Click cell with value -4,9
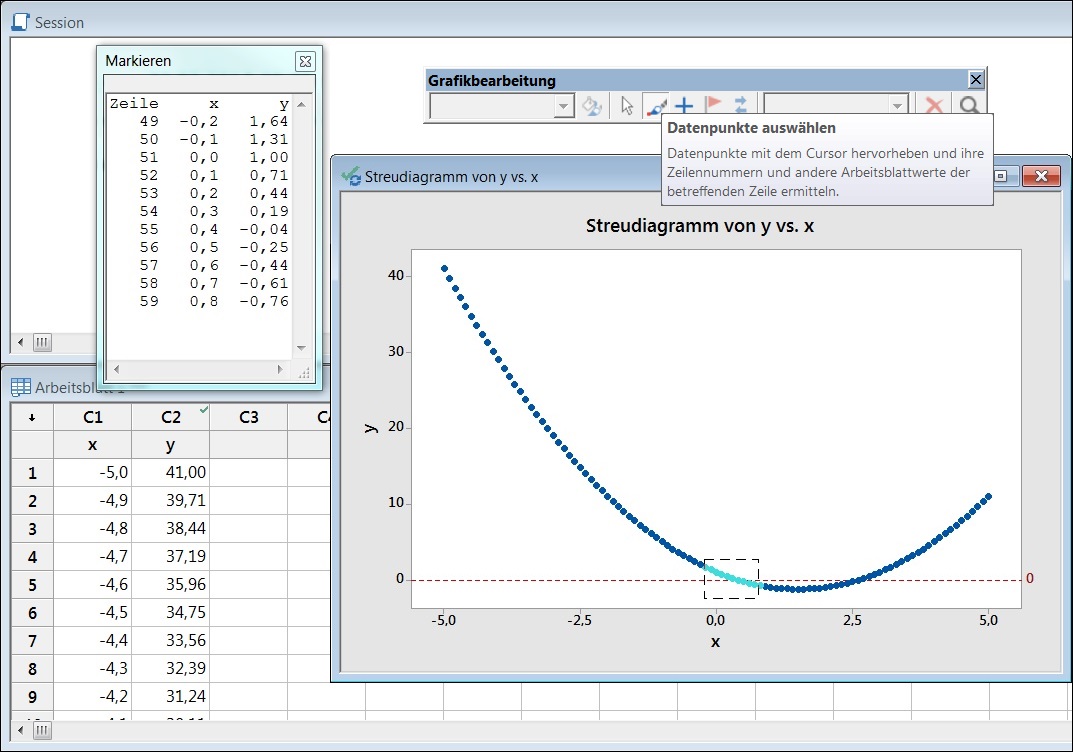Screen dimensions: 1073x752 (92, 501)
